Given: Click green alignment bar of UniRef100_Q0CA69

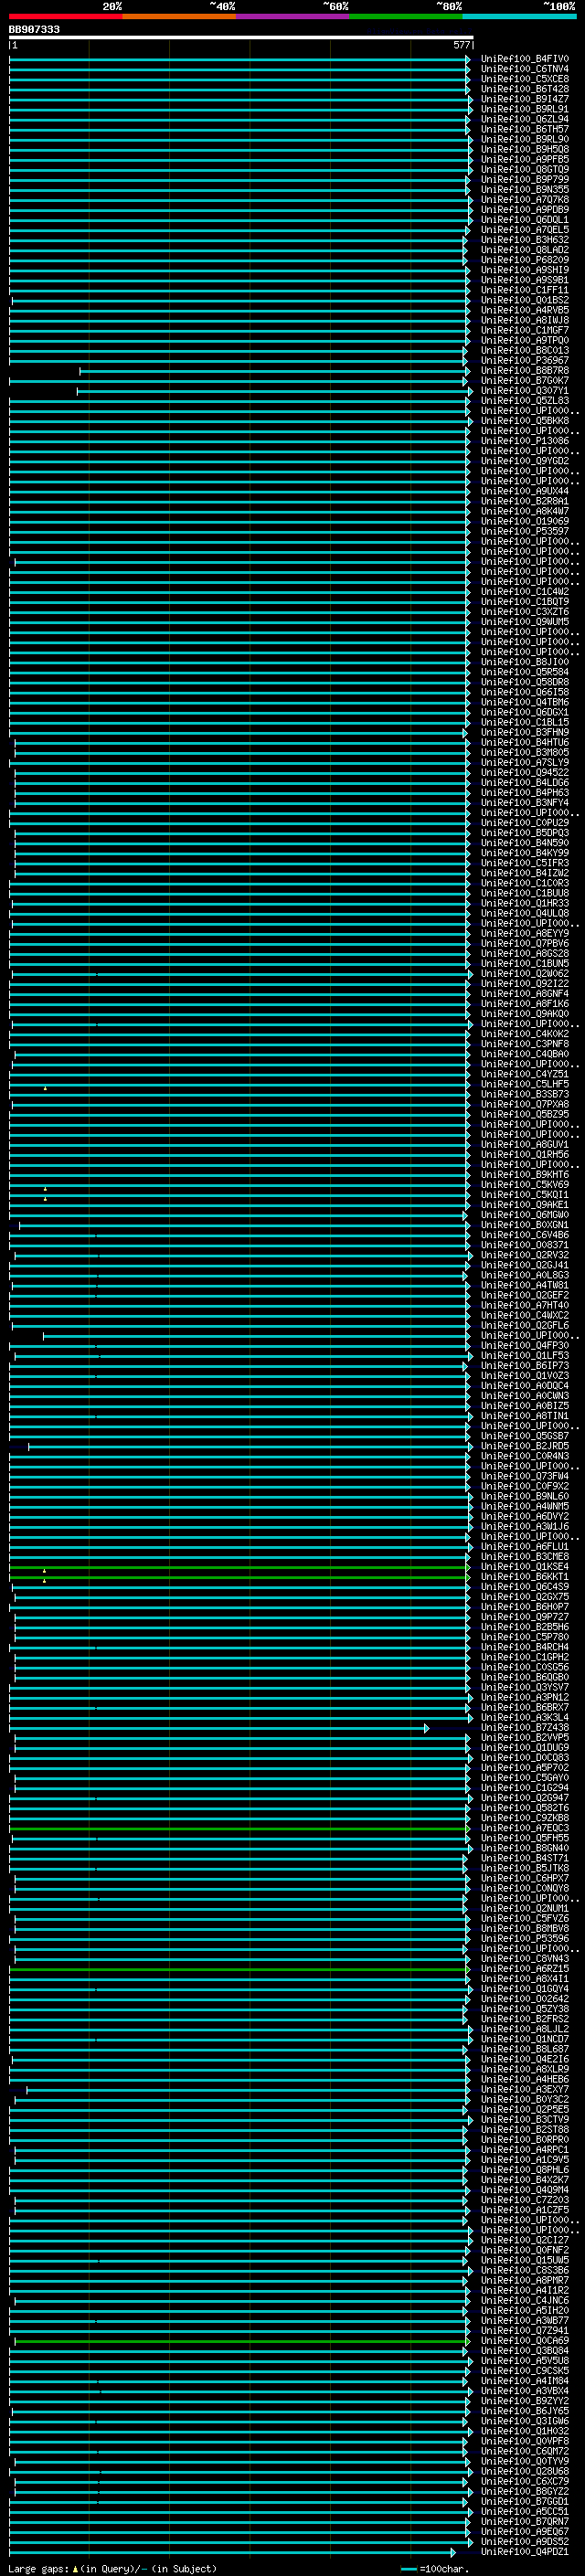Looking at the screenshot, I should coord(241,2341).
